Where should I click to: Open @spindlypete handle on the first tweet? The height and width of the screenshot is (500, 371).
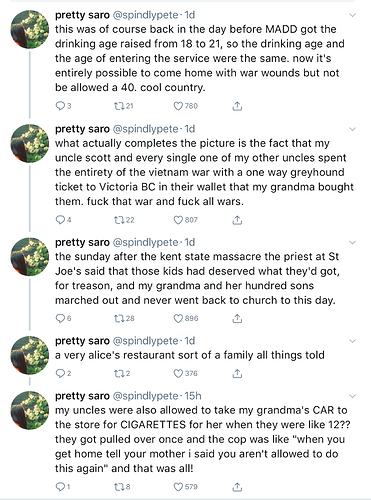coord(145,15)
